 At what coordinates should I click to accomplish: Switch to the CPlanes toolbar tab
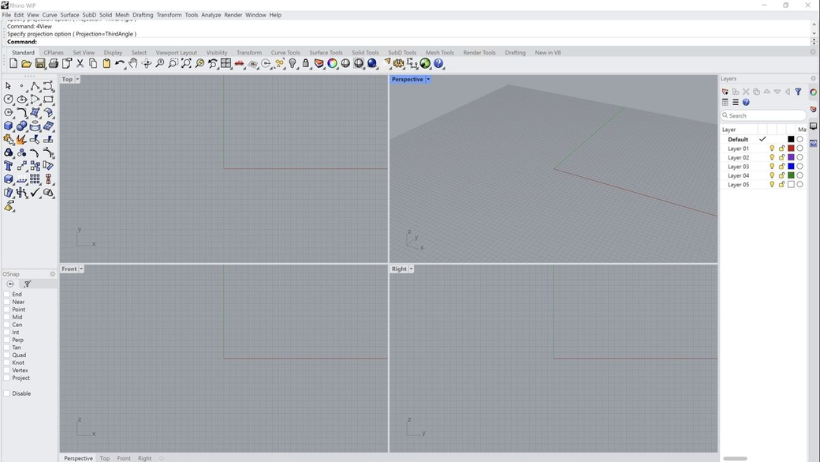pyautogui.click(x=53, y=53)
